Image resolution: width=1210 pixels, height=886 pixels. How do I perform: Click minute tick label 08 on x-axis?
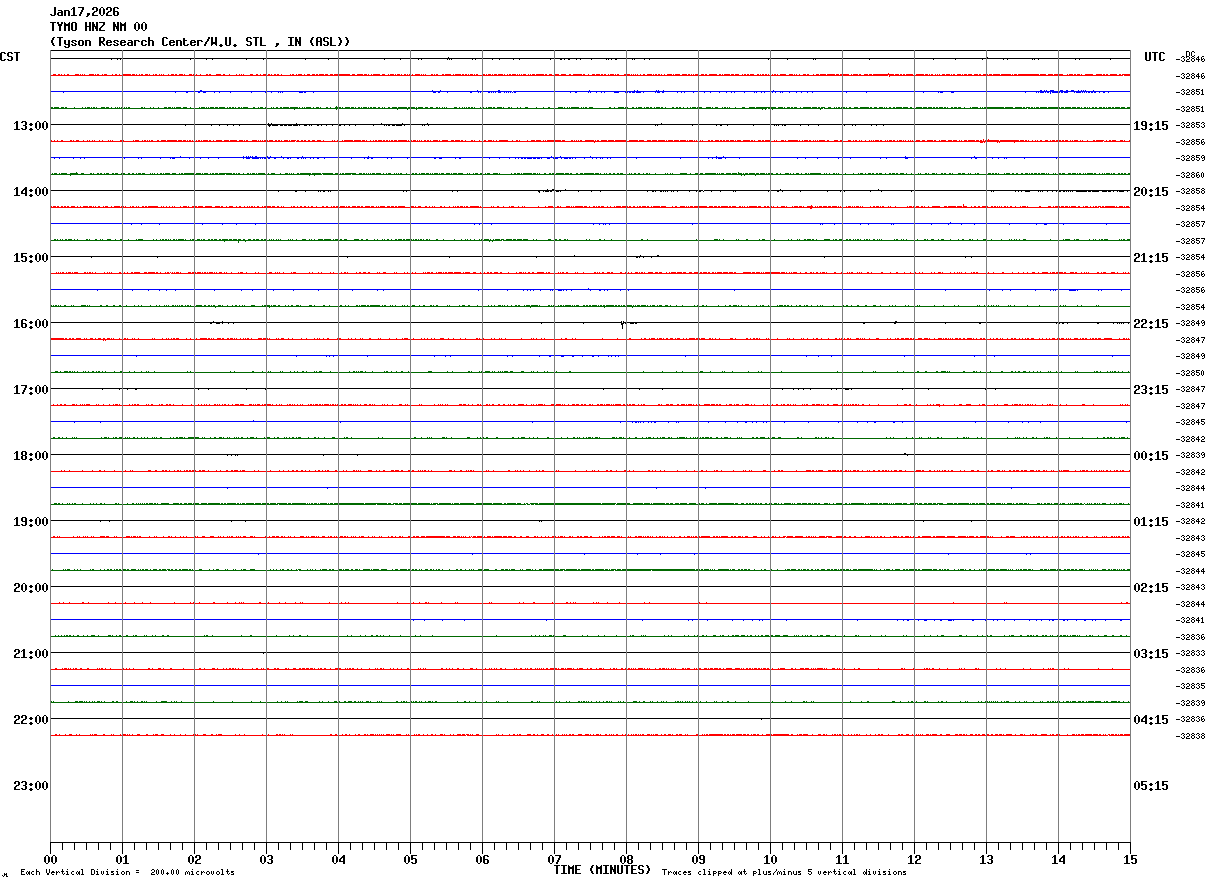tap(626, 860)
